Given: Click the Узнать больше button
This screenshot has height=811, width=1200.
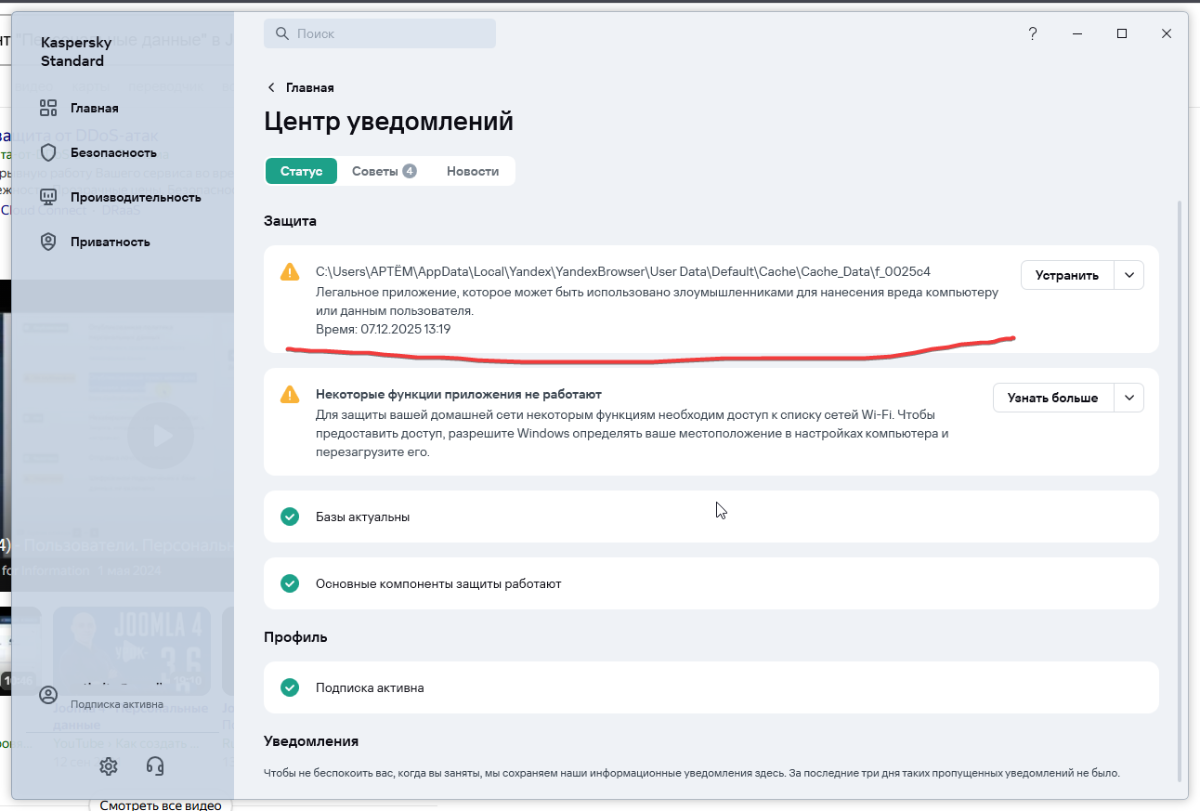Looking at the screenshot, I should 1053,398.
